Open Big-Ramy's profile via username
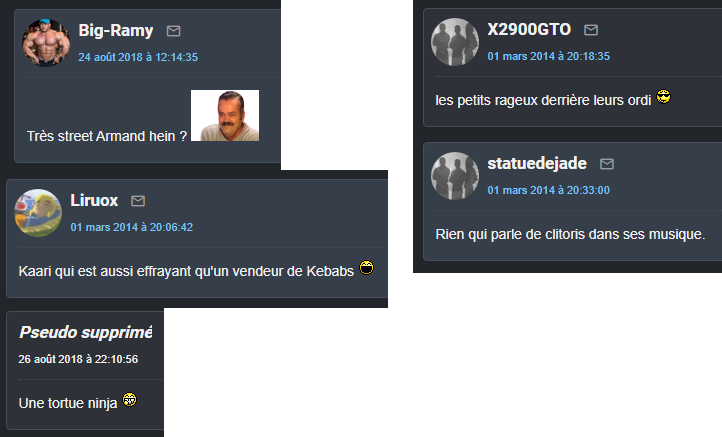The width and height of the screenshot is (722, 437). click(x=116, y=30)
